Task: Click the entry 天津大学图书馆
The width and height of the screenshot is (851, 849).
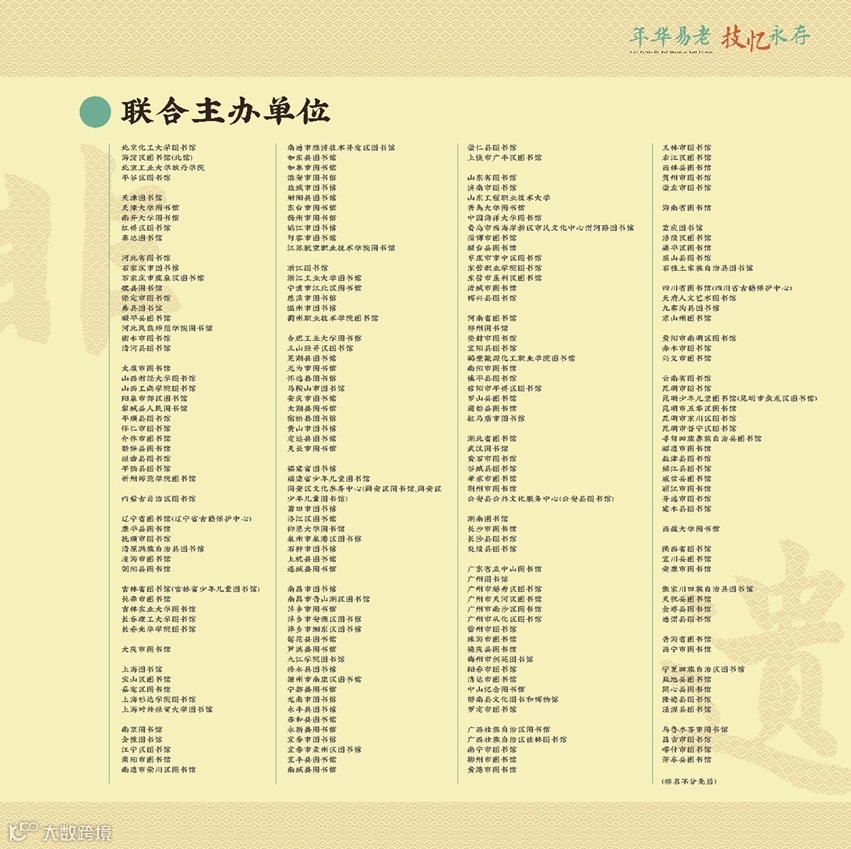Action: 150,208
